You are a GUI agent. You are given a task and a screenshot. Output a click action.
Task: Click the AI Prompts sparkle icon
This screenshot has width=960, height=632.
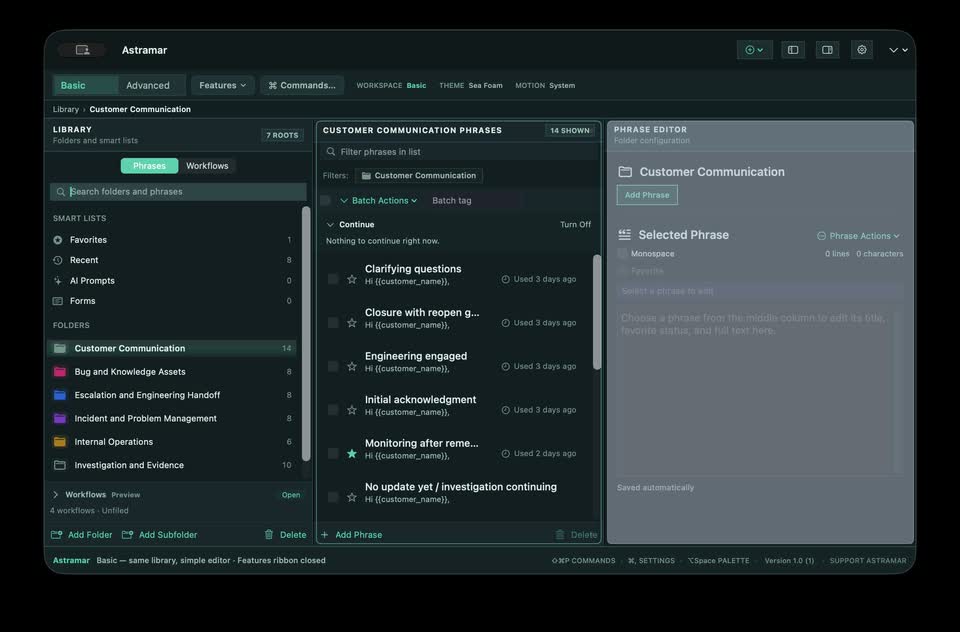(x=58, y=280)
